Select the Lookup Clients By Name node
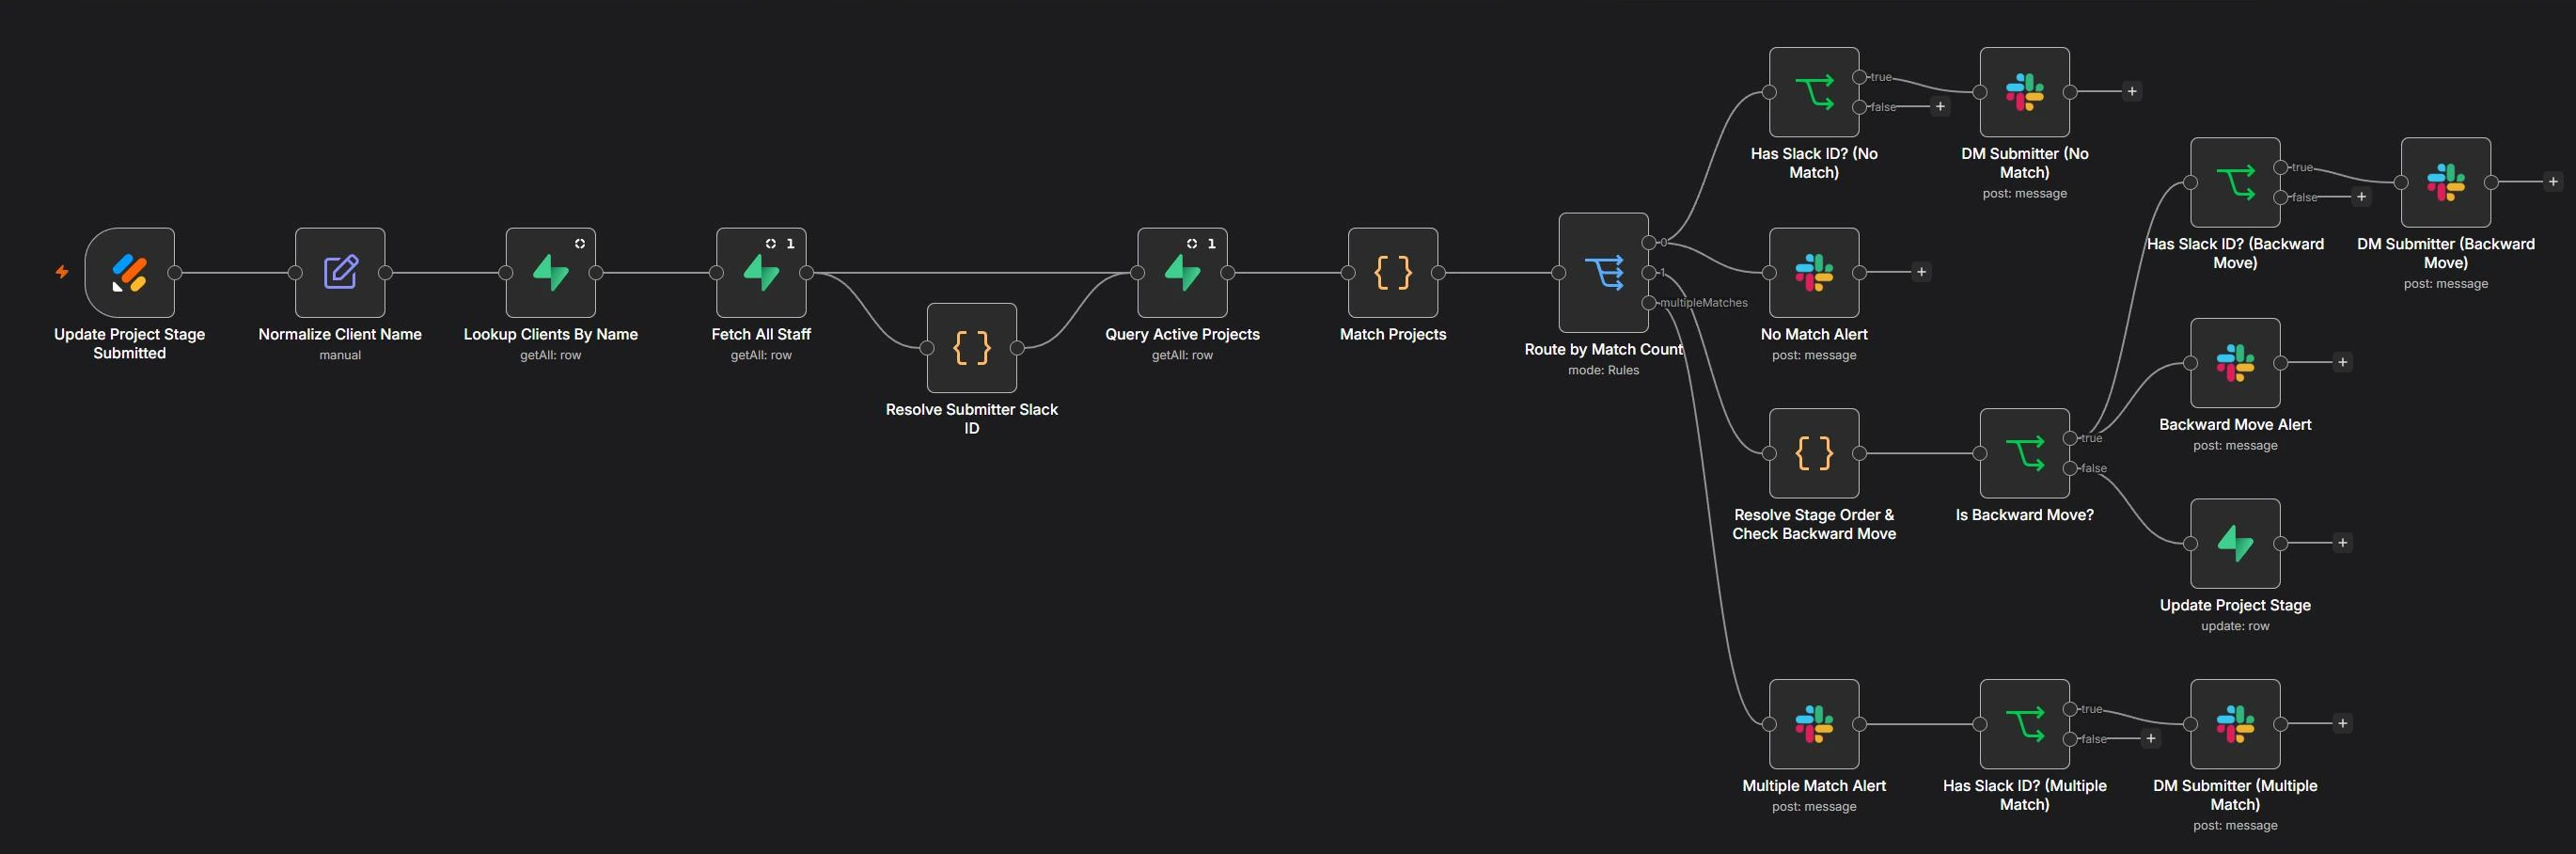Screen dimensions: 2576x854 [x=551, y=272]
